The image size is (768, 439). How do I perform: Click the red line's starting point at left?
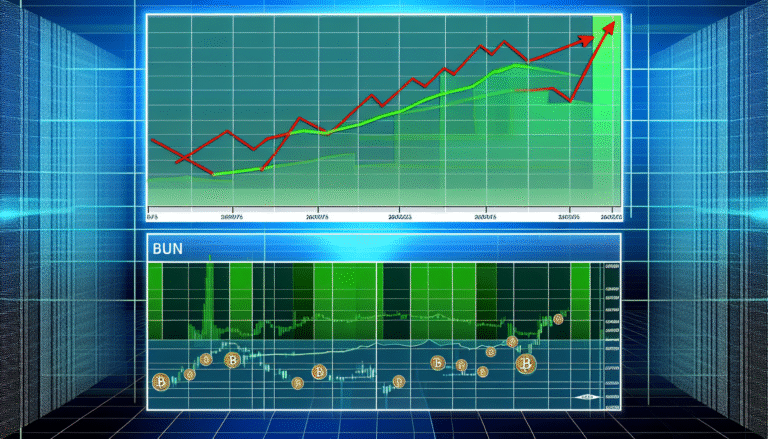click(152, 139)
